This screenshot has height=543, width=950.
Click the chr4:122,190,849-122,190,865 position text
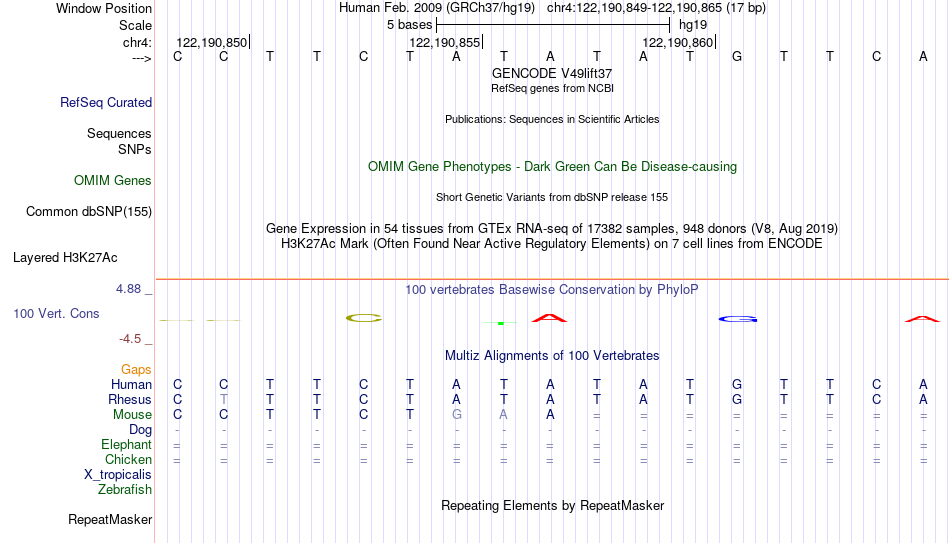(x=656, y=8)
